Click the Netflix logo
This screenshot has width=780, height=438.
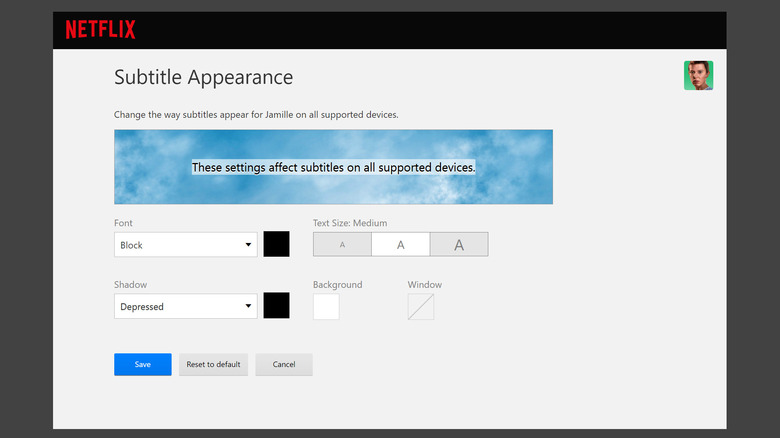click(x=101, y=30)
